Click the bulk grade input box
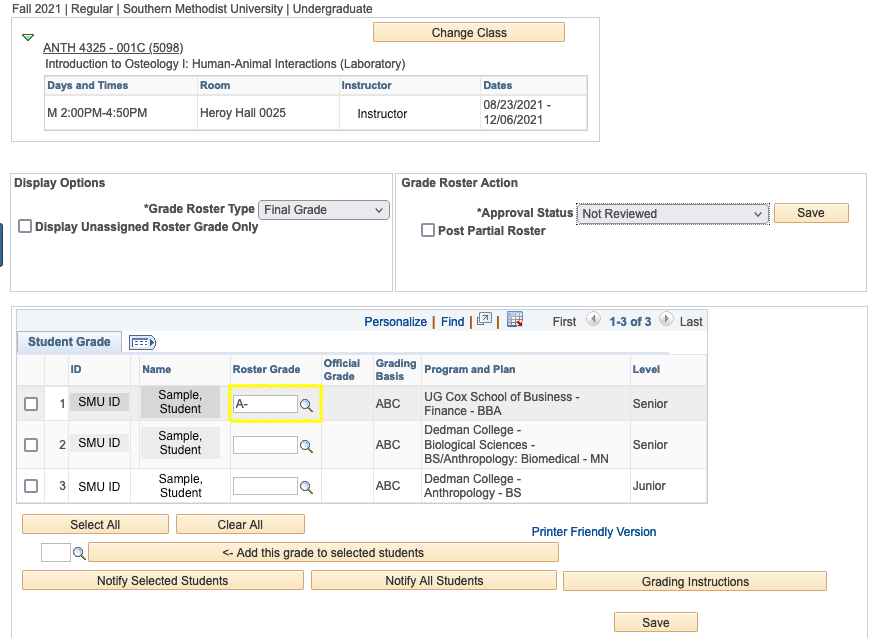871x638 pixels. pos(56,552)
